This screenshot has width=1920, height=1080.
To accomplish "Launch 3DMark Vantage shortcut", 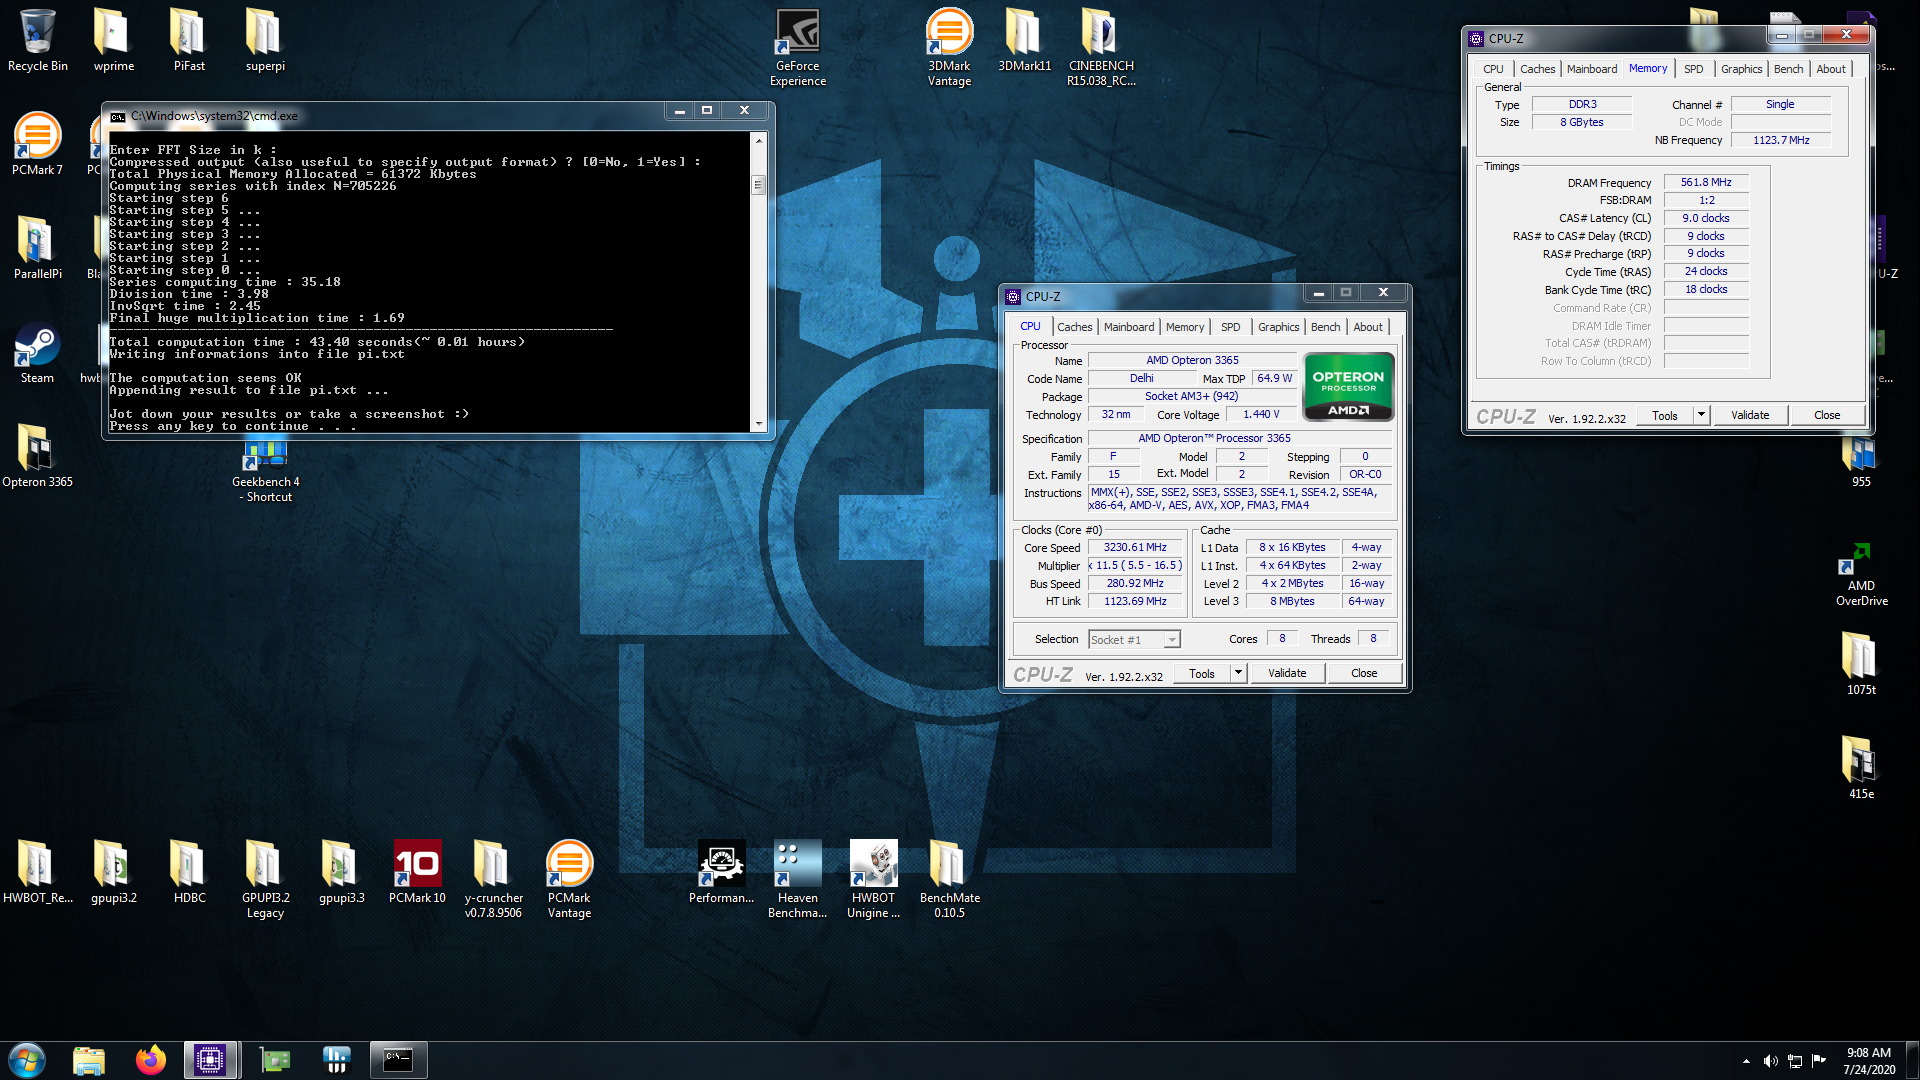I will (x=949, y=47).
